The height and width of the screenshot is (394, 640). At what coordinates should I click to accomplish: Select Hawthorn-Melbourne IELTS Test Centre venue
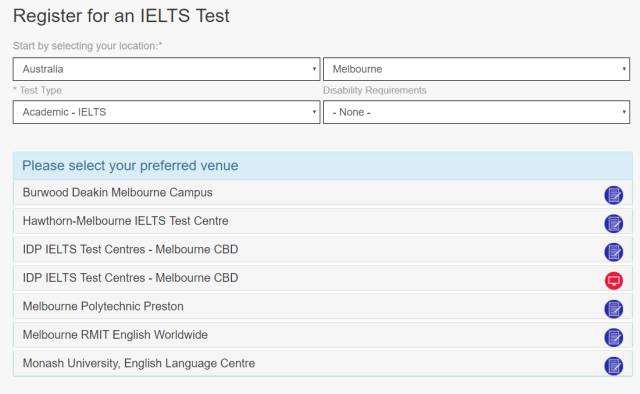coord(322,221)
